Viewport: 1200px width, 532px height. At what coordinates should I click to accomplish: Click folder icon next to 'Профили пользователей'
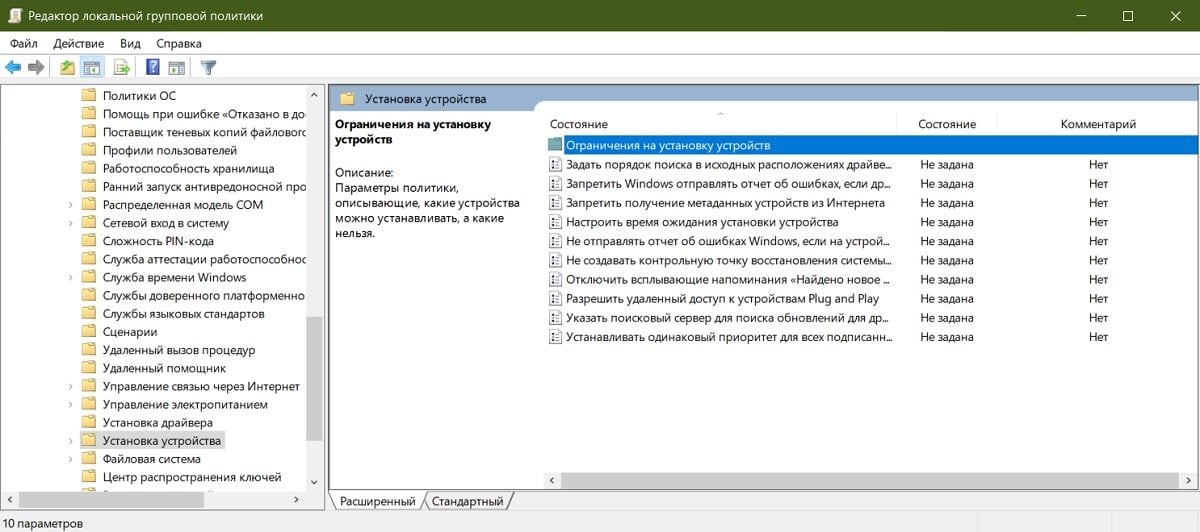[x=88, y=150]
